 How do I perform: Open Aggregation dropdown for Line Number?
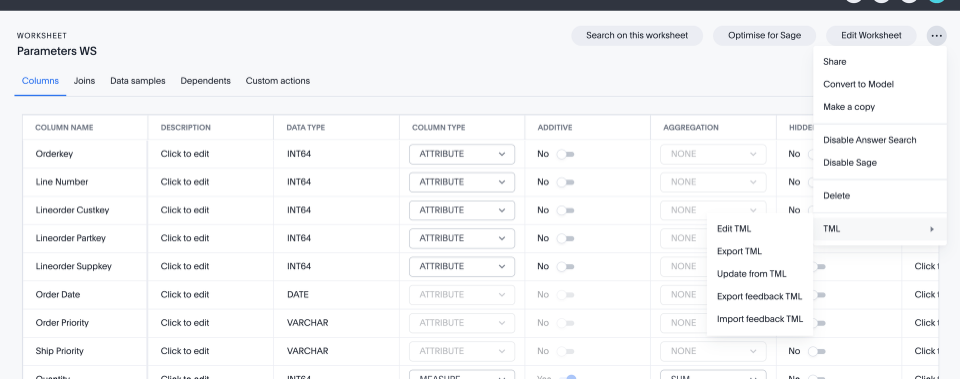coord(713,182)
